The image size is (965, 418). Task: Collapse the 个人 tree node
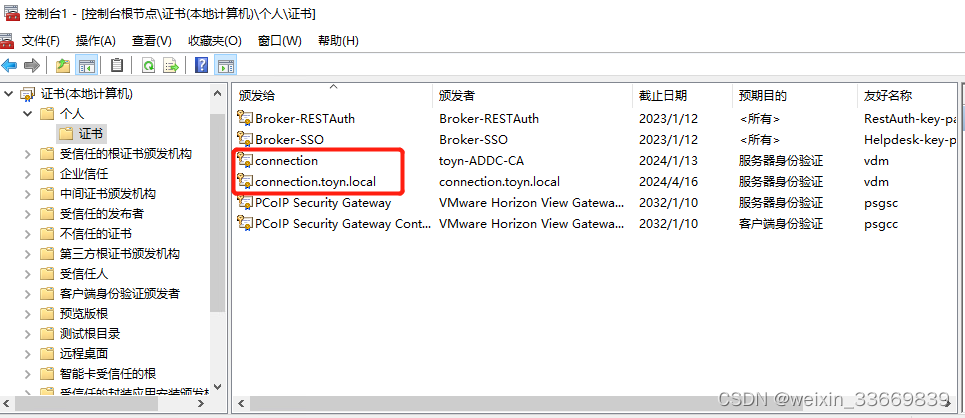pos(27,114)
